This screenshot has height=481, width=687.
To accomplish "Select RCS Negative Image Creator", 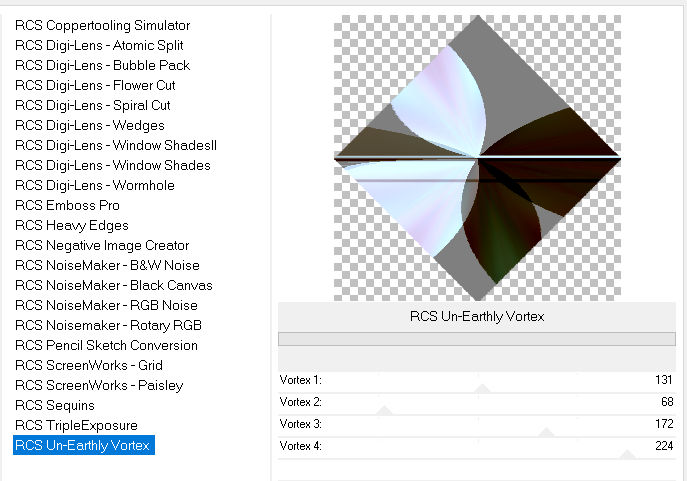I will coord(102,245).
